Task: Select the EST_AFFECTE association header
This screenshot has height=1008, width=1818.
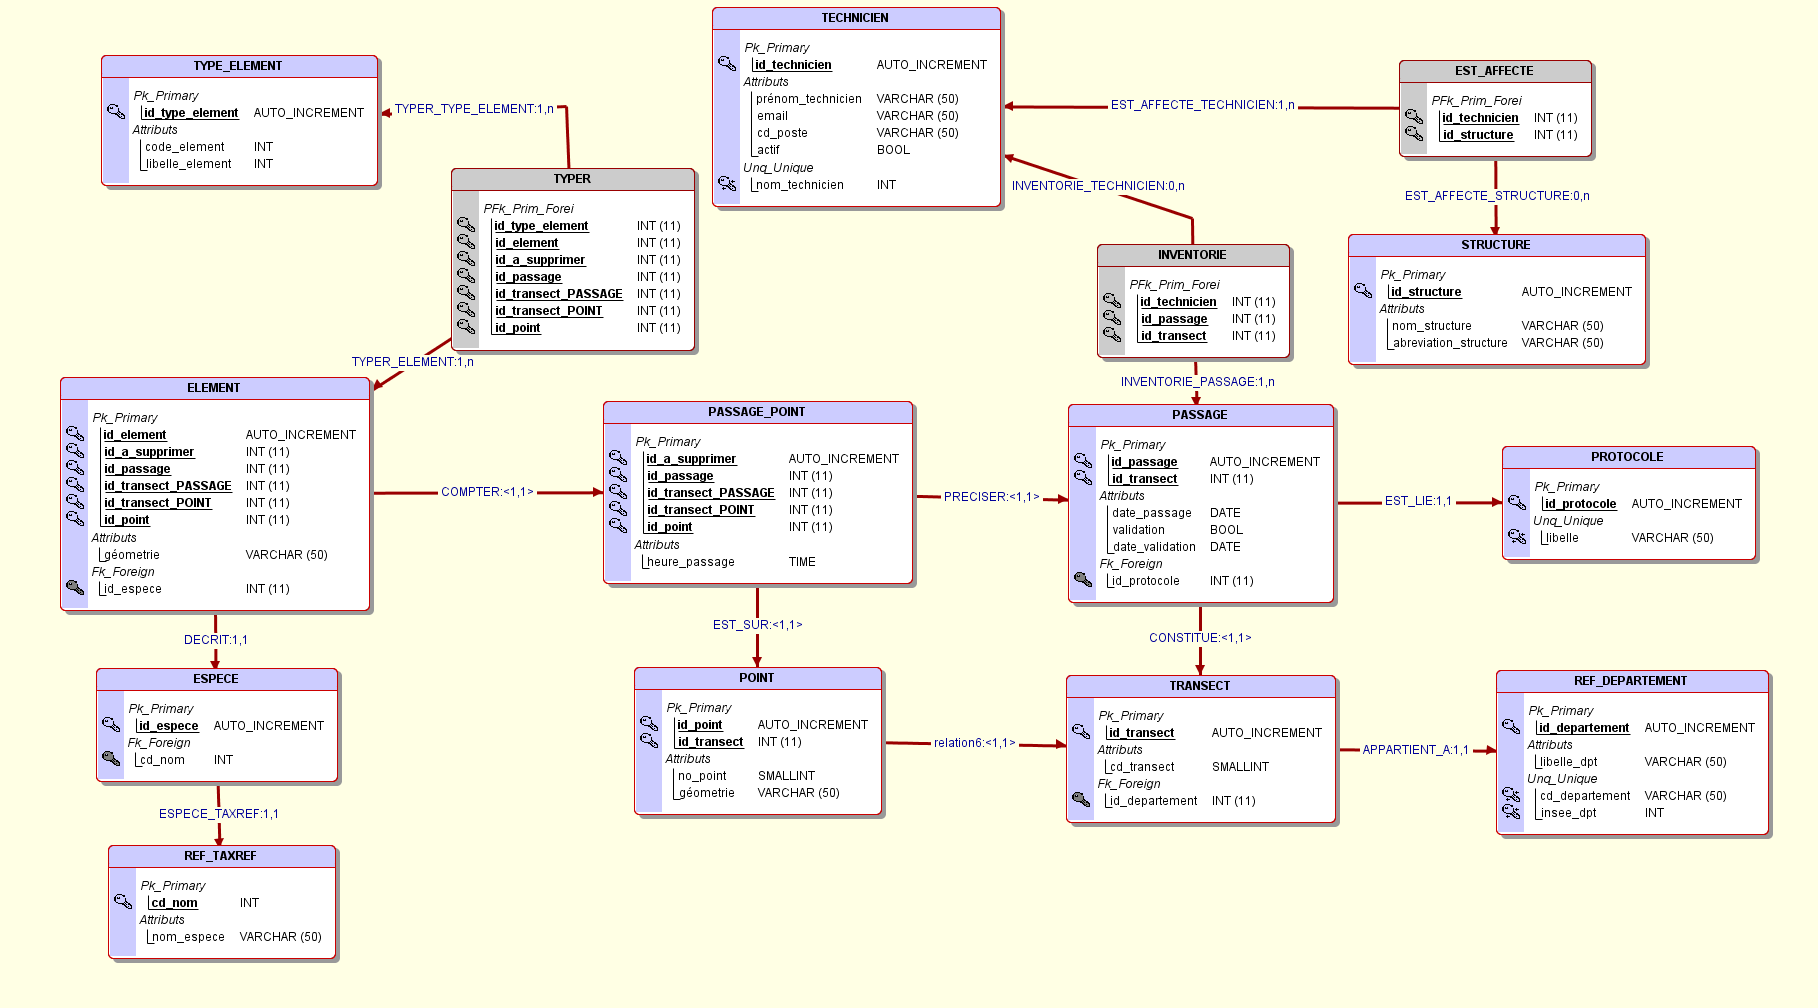Action: click(1495, 71)
